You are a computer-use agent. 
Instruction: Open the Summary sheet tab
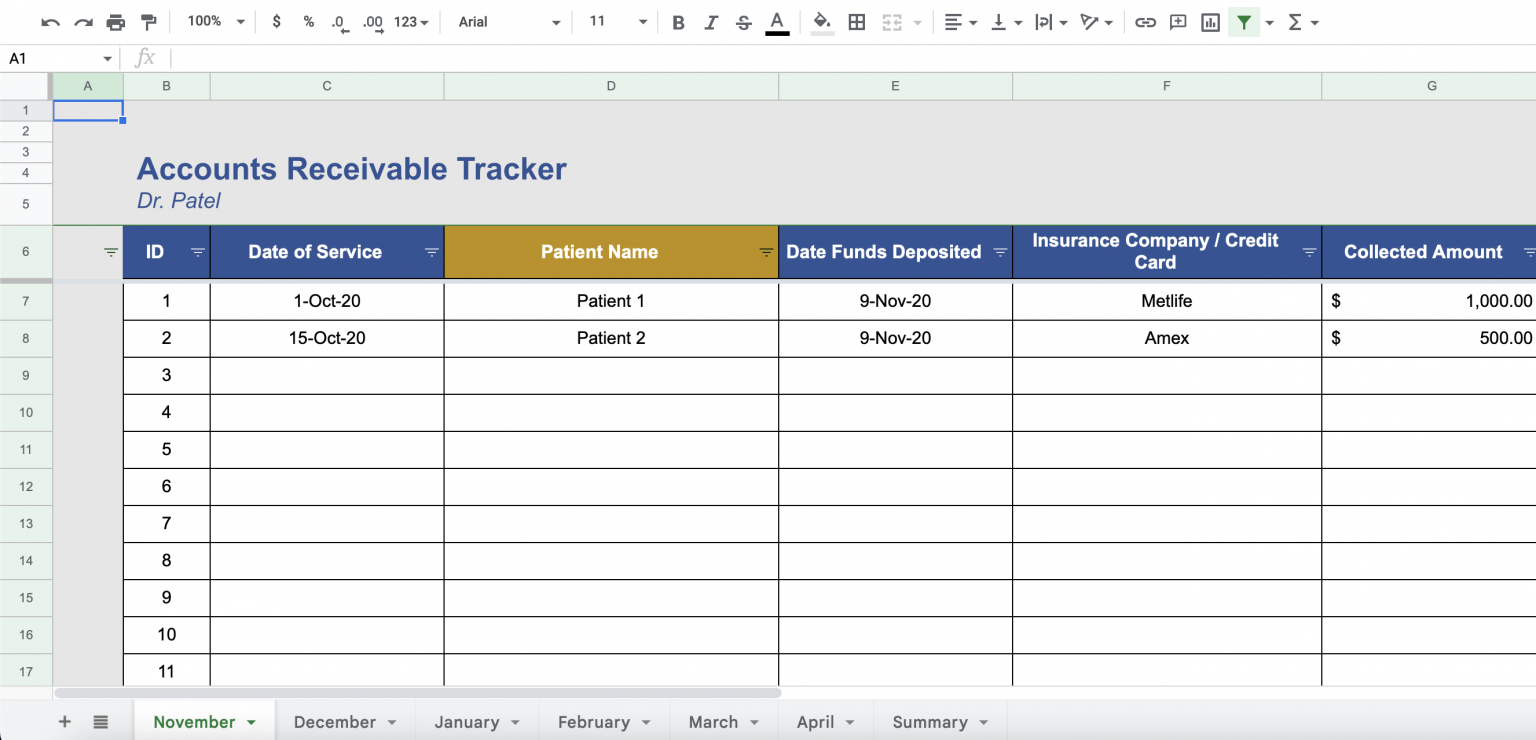[931, 721]
